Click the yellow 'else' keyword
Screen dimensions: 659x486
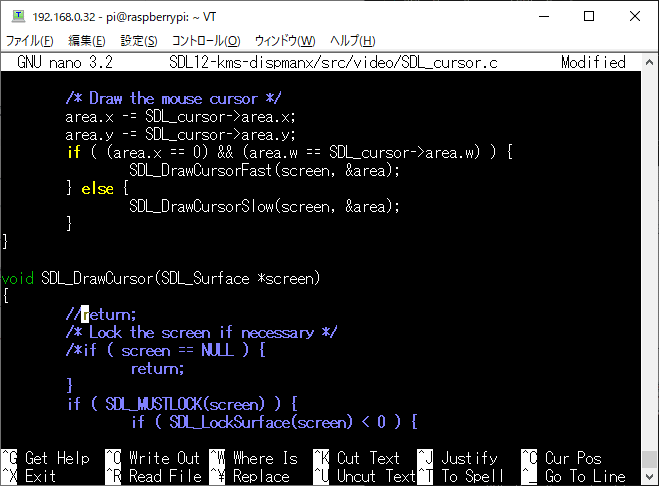click(x=98, y=189)
